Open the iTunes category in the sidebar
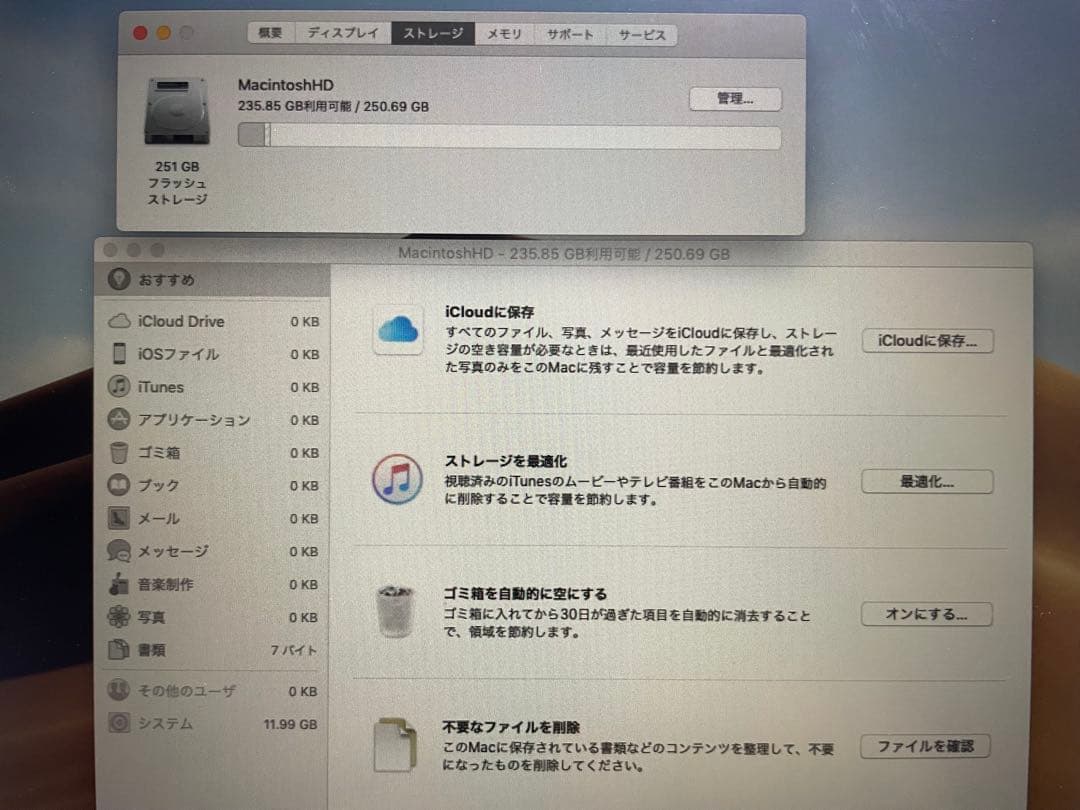This screenshot has width=1080, height=810. click(160, 387)
